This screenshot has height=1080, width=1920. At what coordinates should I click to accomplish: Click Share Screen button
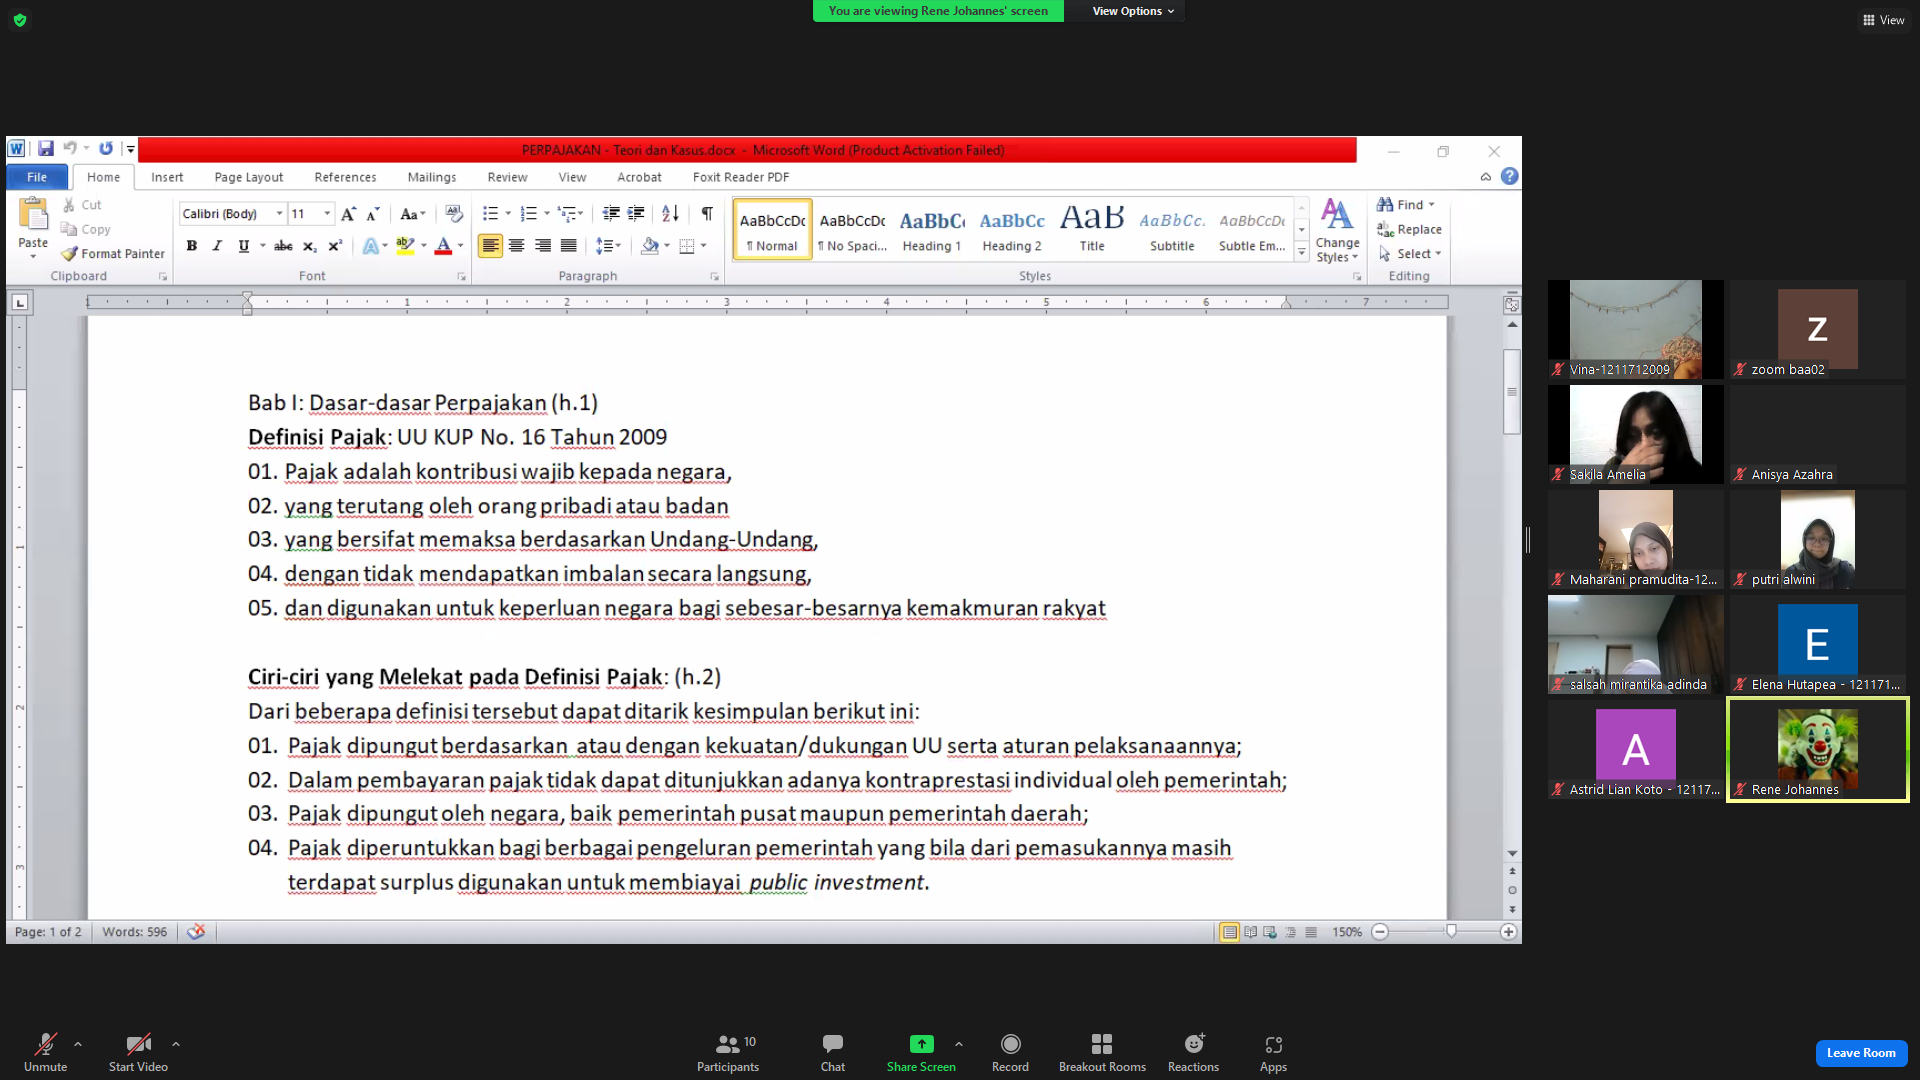click(921, 1054)
